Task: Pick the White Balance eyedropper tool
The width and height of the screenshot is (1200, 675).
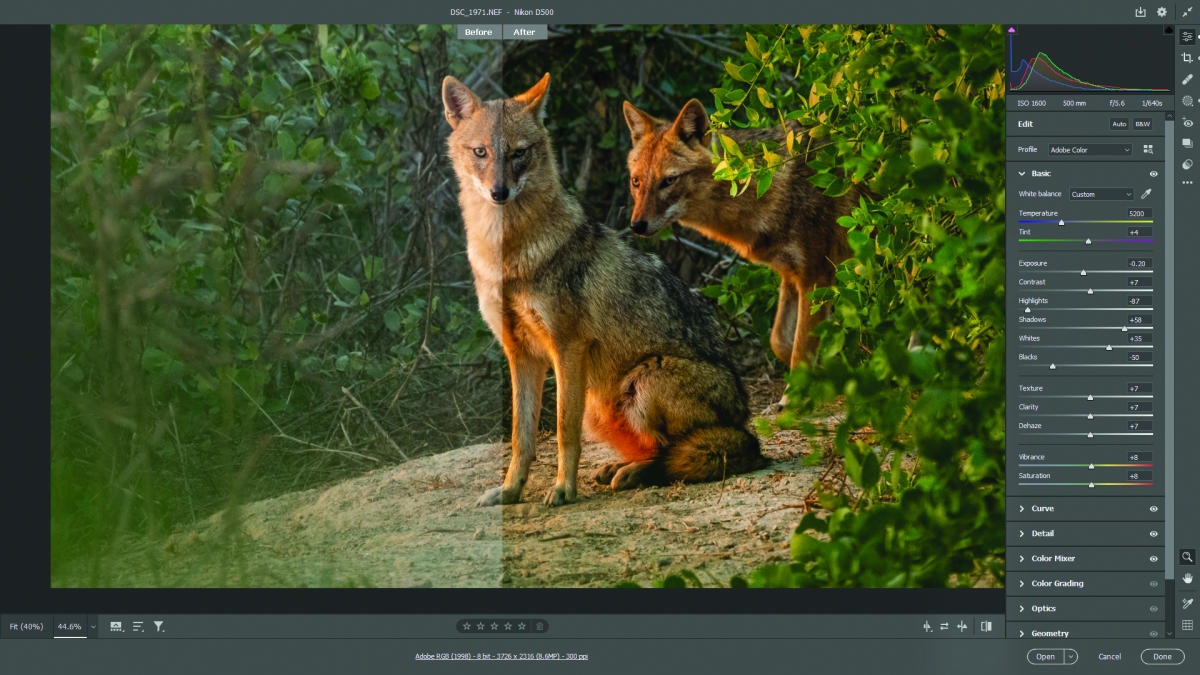Action: click(1147, 194)
